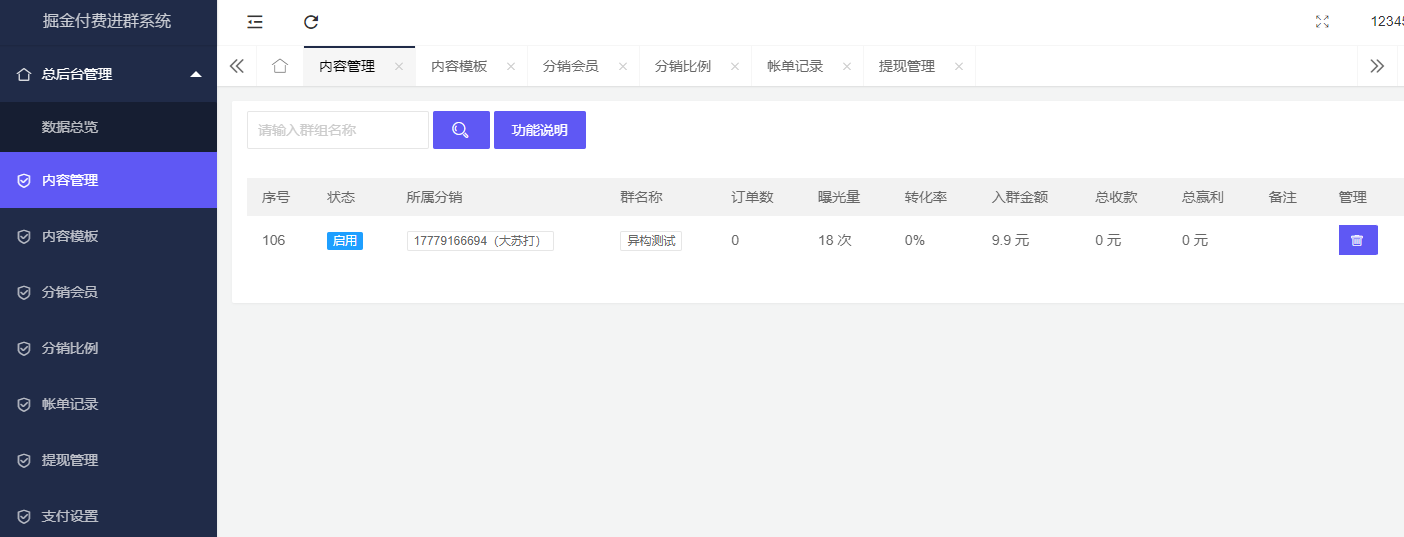Close the 分销会员 tab
Viewport: 1404px width, 537px height.
tap(623, 67)
